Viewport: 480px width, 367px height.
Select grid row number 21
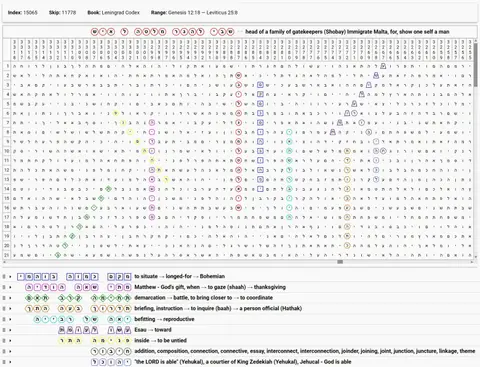[7, 255]
